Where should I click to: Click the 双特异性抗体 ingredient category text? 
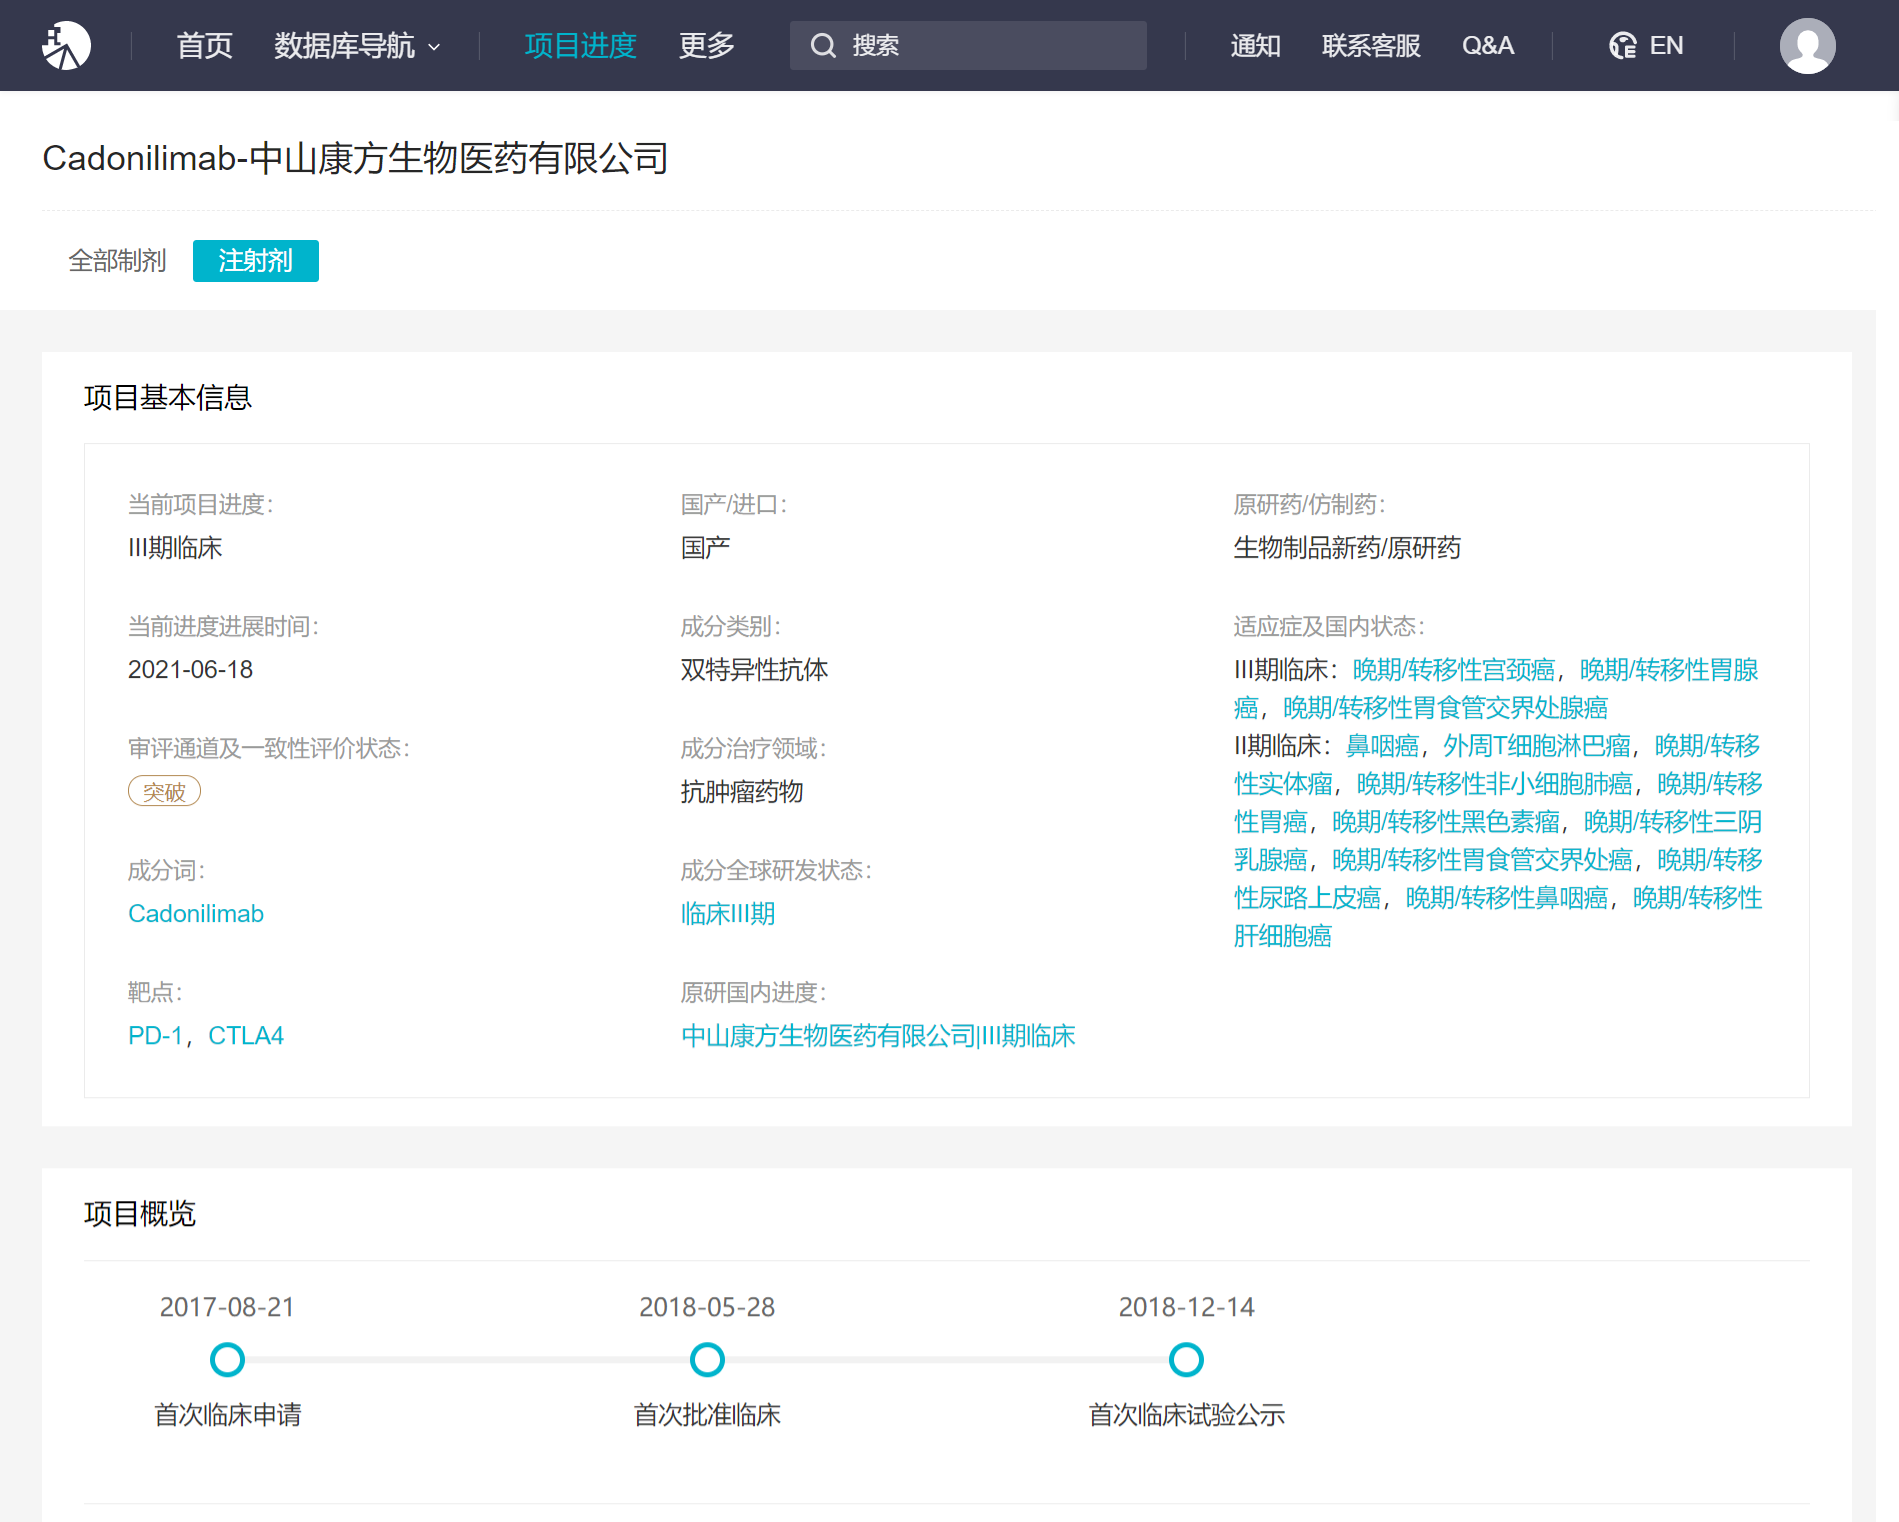pos(754,669)
